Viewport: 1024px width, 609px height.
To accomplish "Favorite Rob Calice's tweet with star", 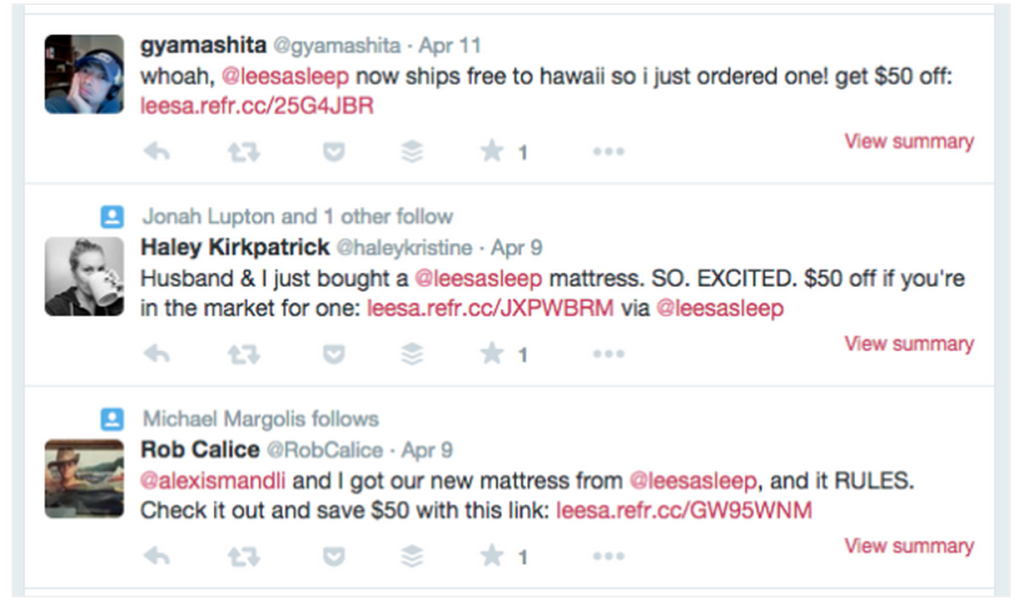I will pyautogui.click(x=491, y=556).
